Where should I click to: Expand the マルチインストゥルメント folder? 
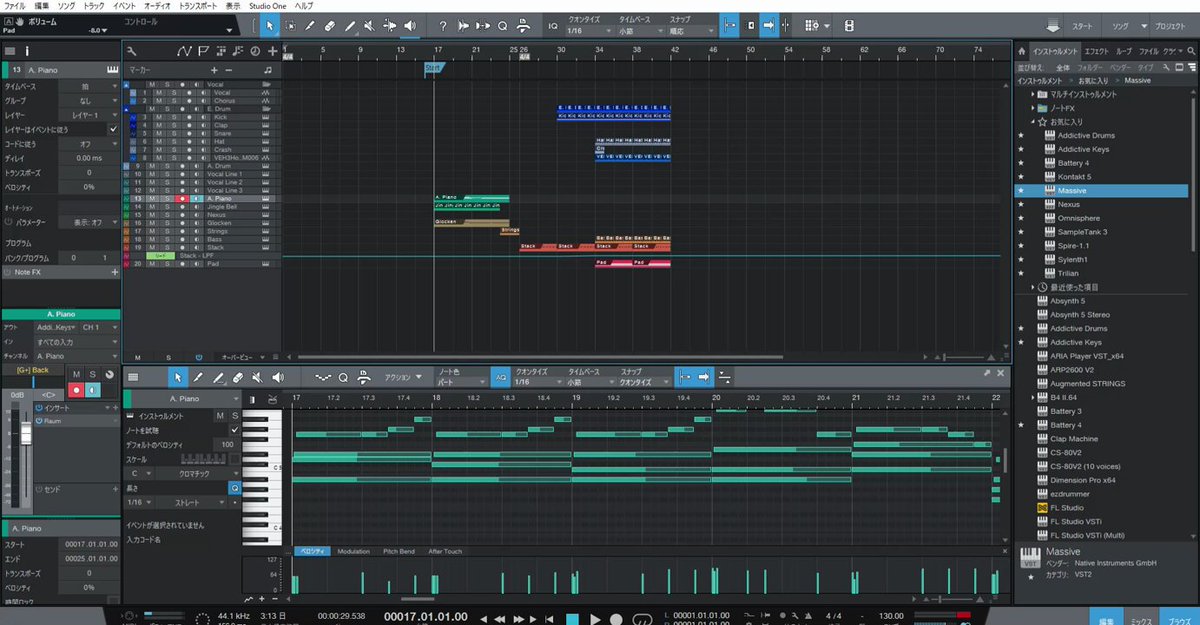1034,94
